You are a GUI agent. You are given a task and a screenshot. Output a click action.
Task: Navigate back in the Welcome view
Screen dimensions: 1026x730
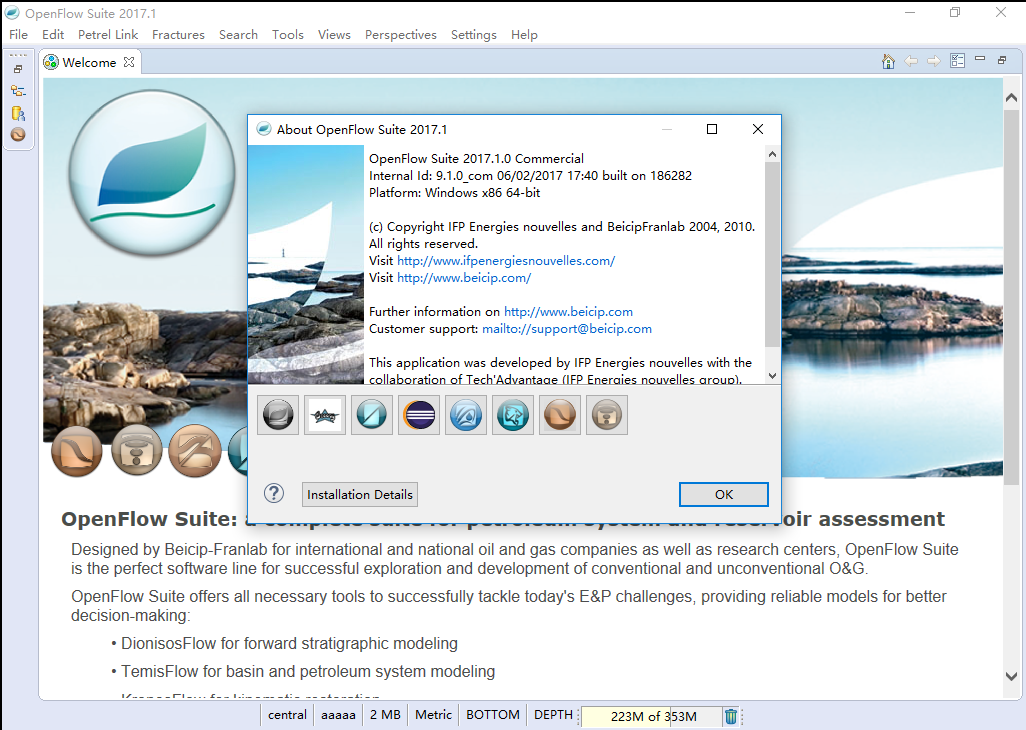click(x=911, y=61)
